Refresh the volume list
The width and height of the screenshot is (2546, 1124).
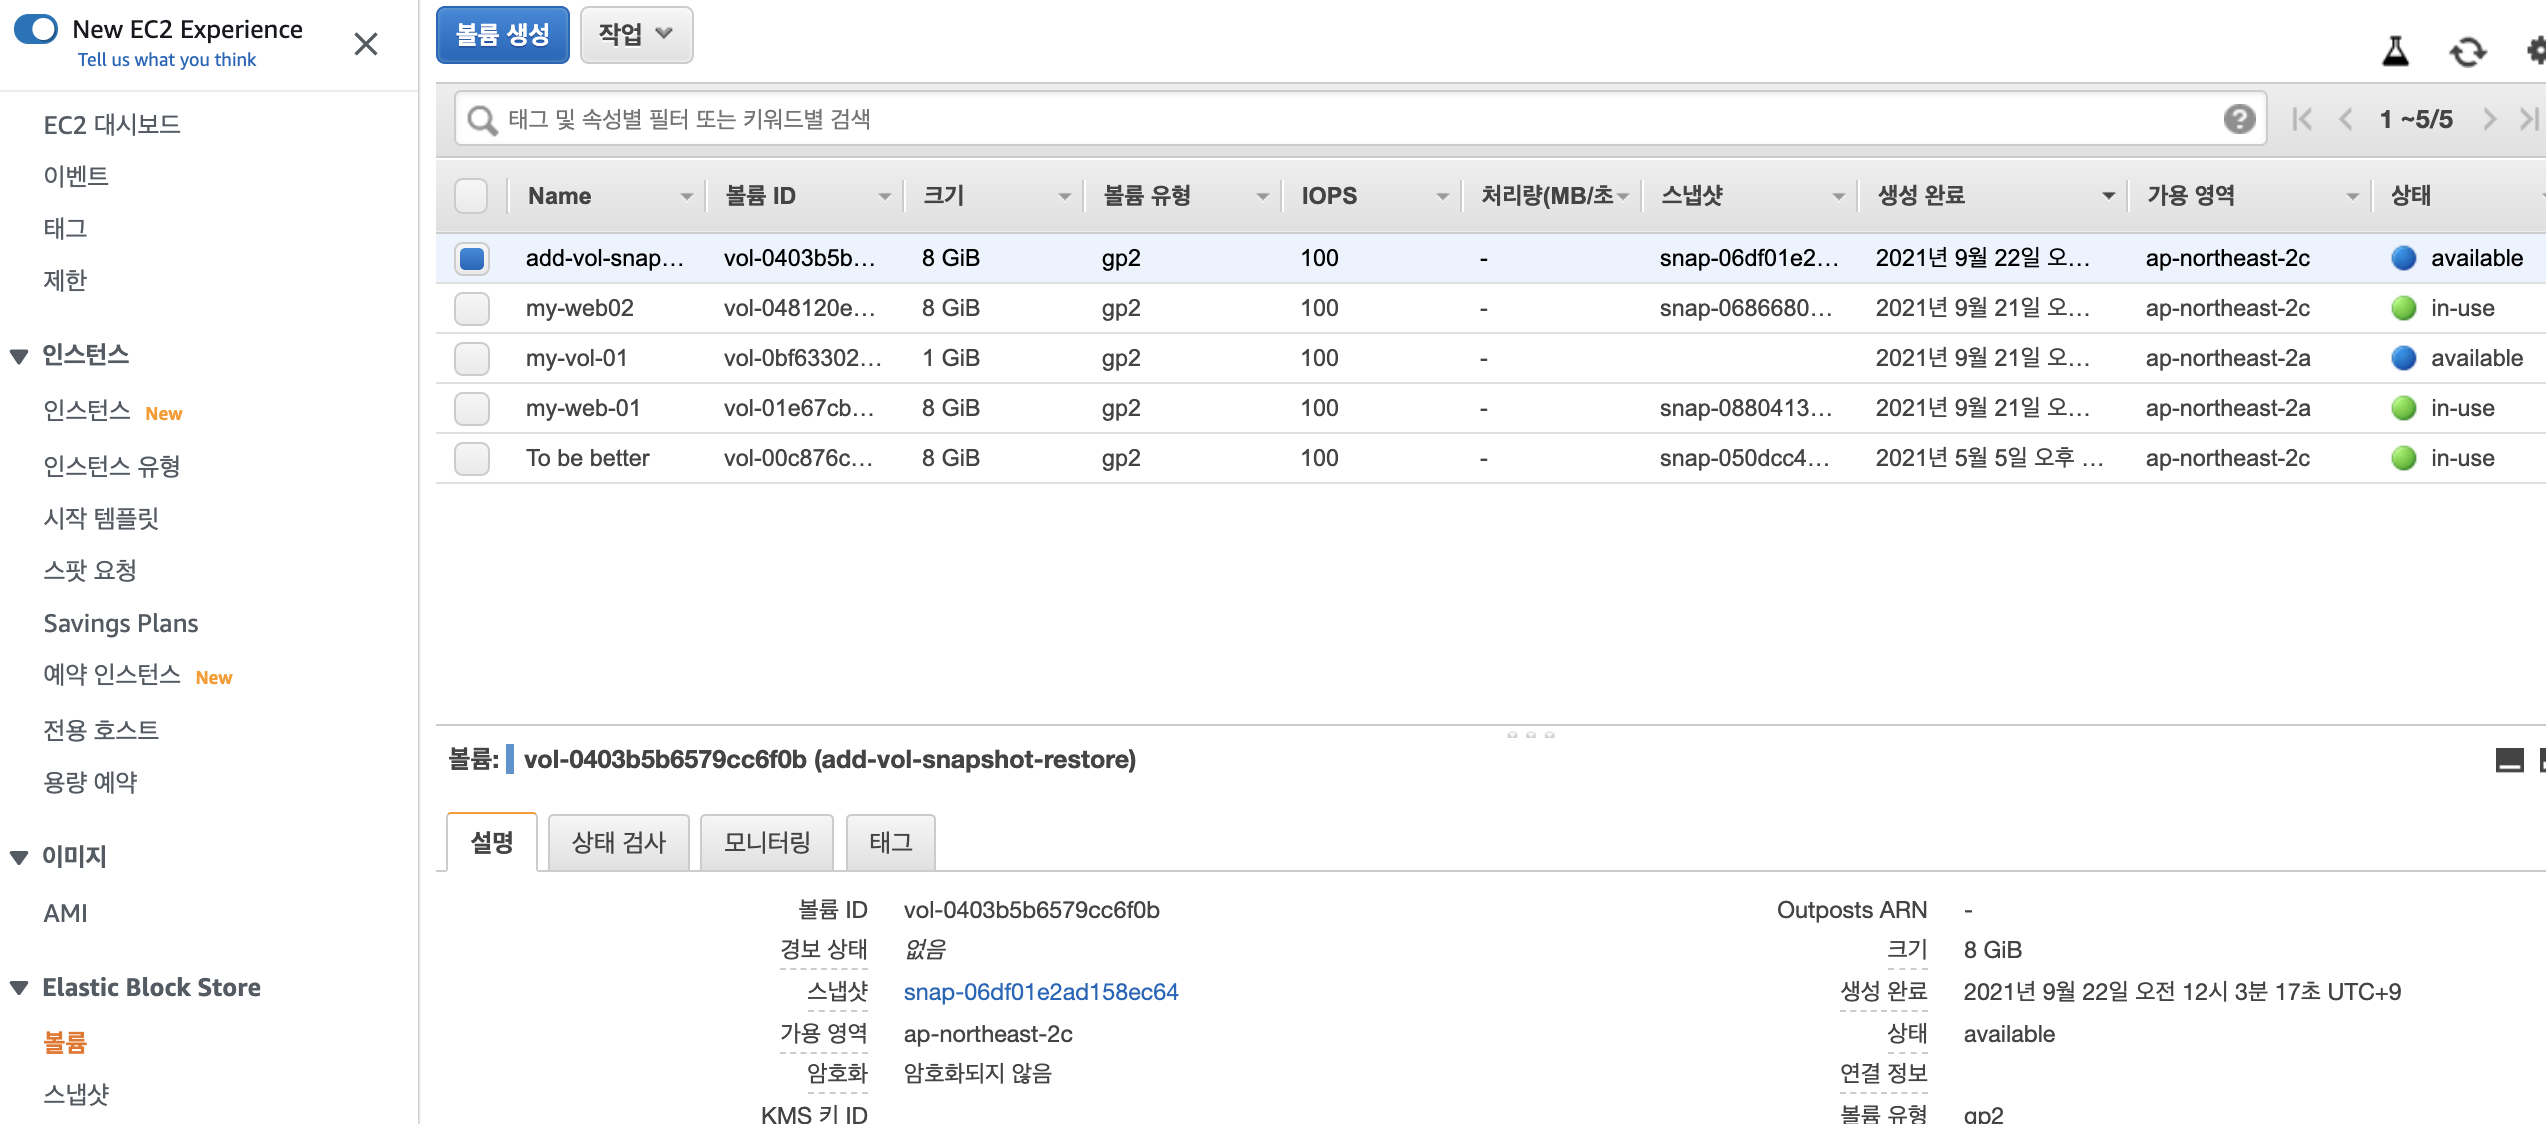[x=2467, y=51]
